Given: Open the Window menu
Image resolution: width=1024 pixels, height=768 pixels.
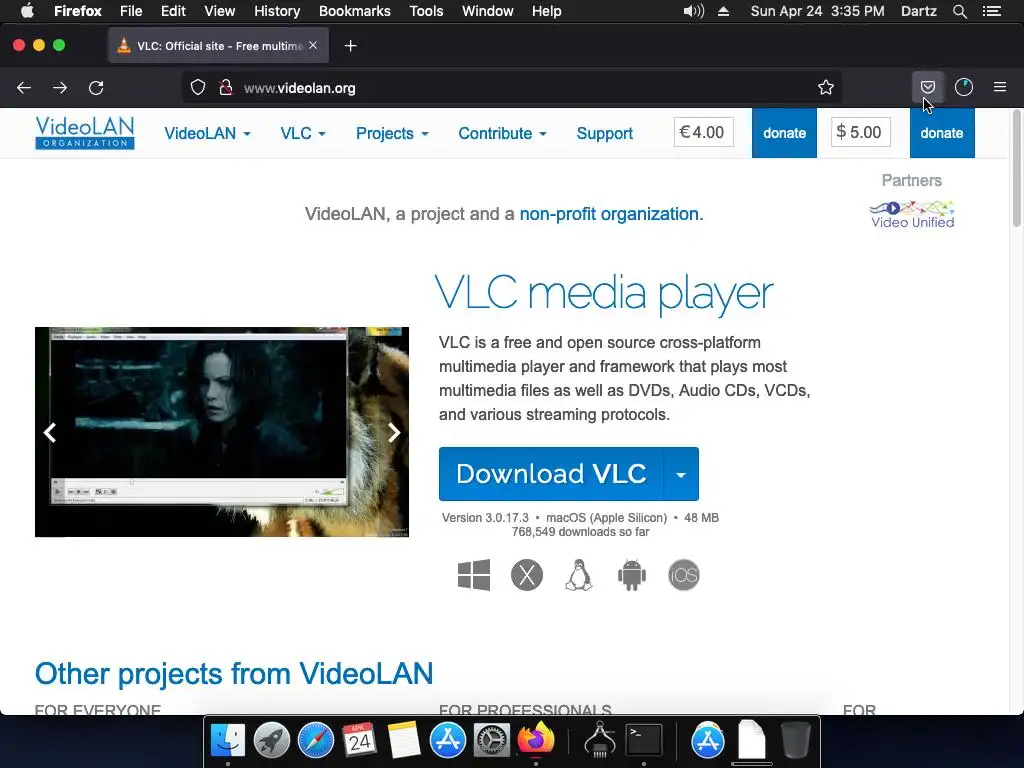Looking at the screenshot, I should point(488,11).
